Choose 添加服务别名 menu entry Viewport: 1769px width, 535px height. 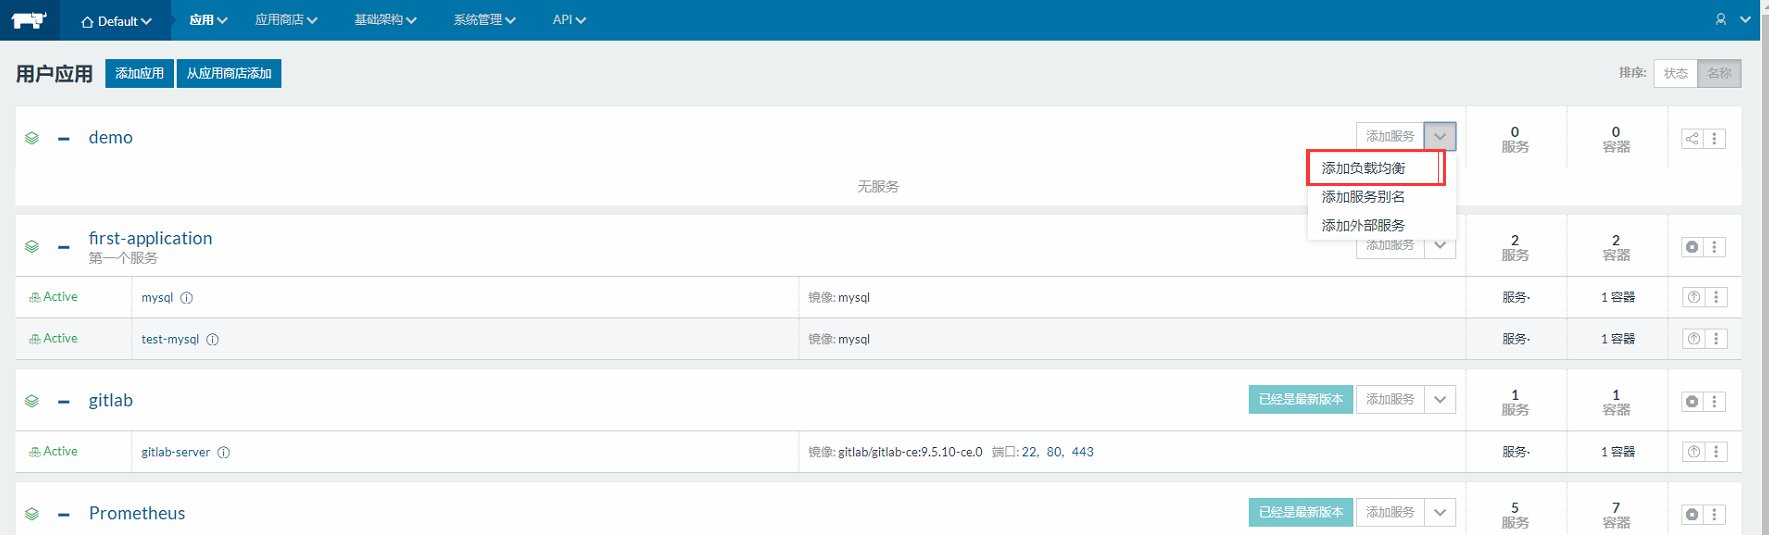click(x=1363, y=197)
